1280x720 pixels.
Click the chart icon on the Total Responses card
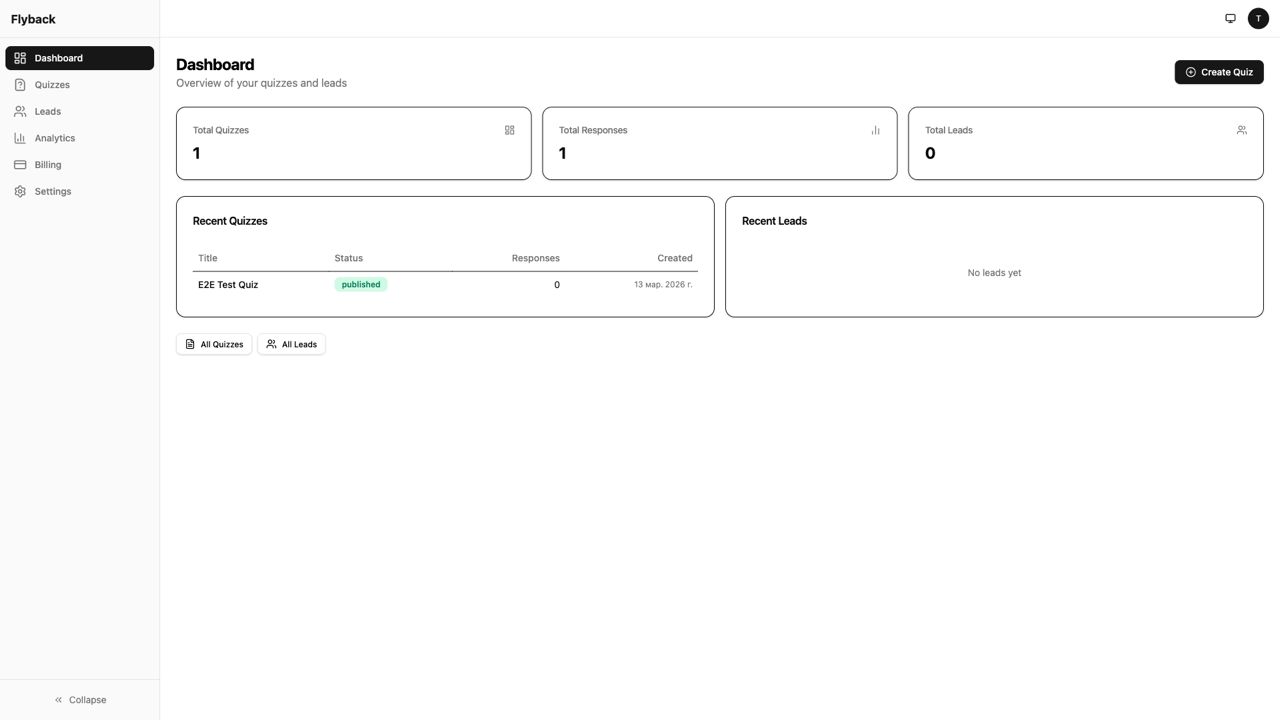pyautogui.click(x=875, y=130)
